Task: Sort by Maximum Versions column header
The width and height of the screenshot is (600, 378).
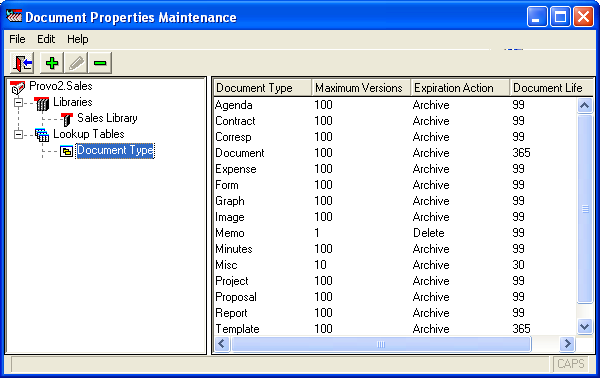Action: click(x=361, y=88)
